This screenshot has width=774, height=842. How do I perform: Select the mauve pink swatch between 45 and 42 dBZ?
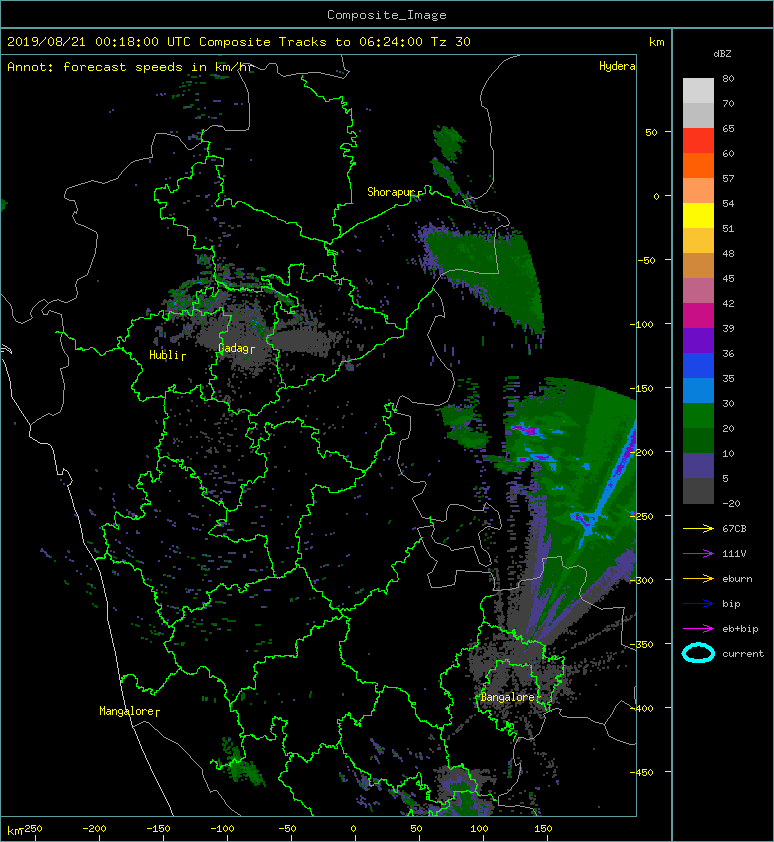click(x=698, y=291)
